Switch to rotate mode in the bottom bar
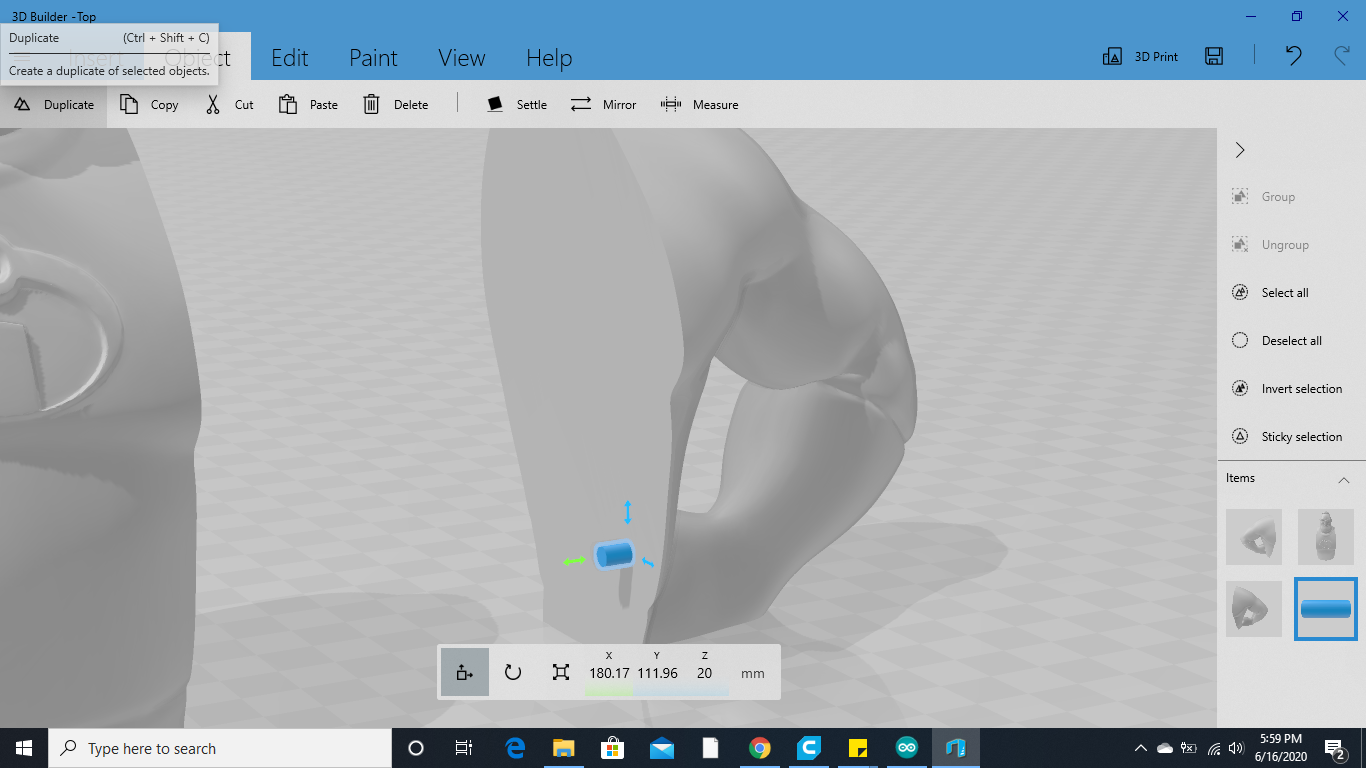This screenshot has width=1366, height=768. [x=513, y=672]
